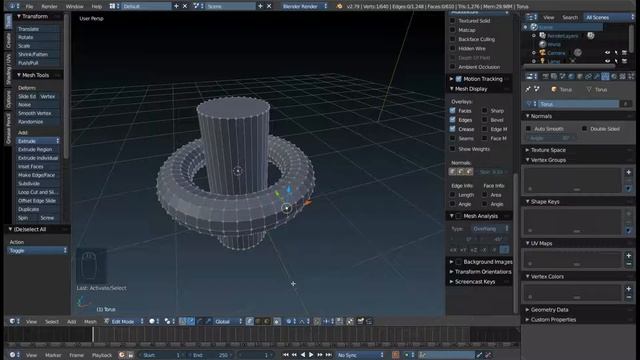Uncheck the Edges overlay checkbox
Viewport: 640px width, 360px height.
tap(452, 120)
